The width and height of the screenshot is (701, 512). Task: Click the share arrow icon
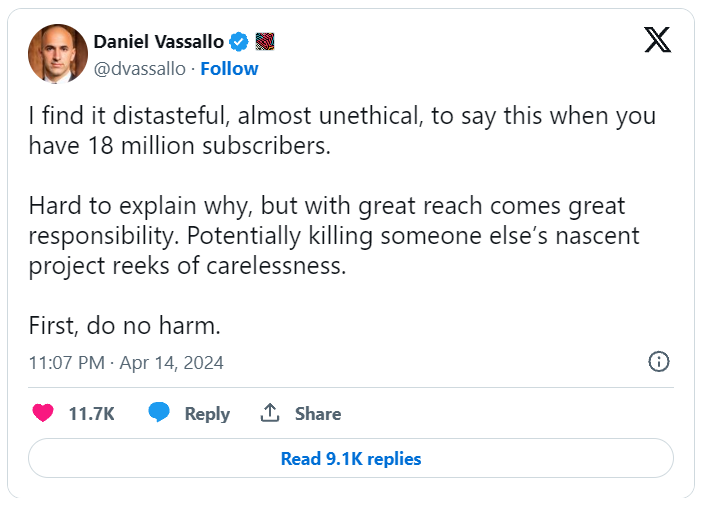pos(269,413)
